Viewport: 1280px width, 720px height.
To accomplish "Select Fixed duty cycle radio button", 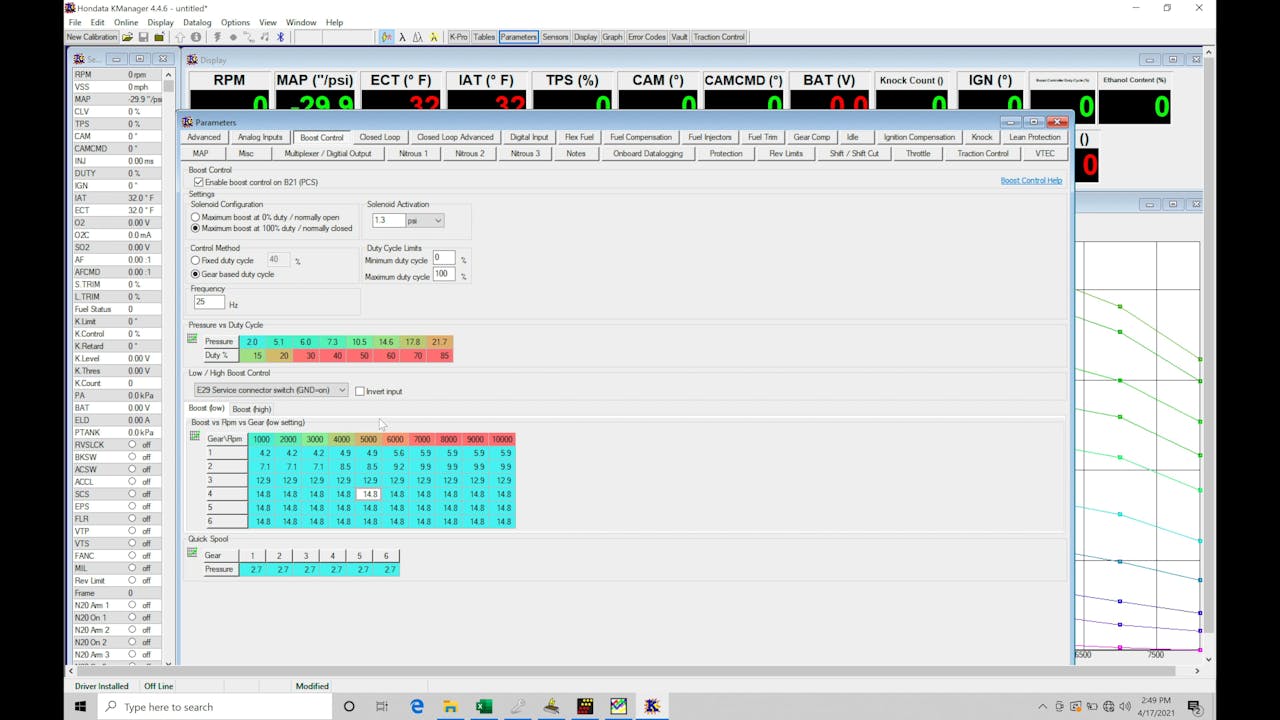I will tap(195, 260).
